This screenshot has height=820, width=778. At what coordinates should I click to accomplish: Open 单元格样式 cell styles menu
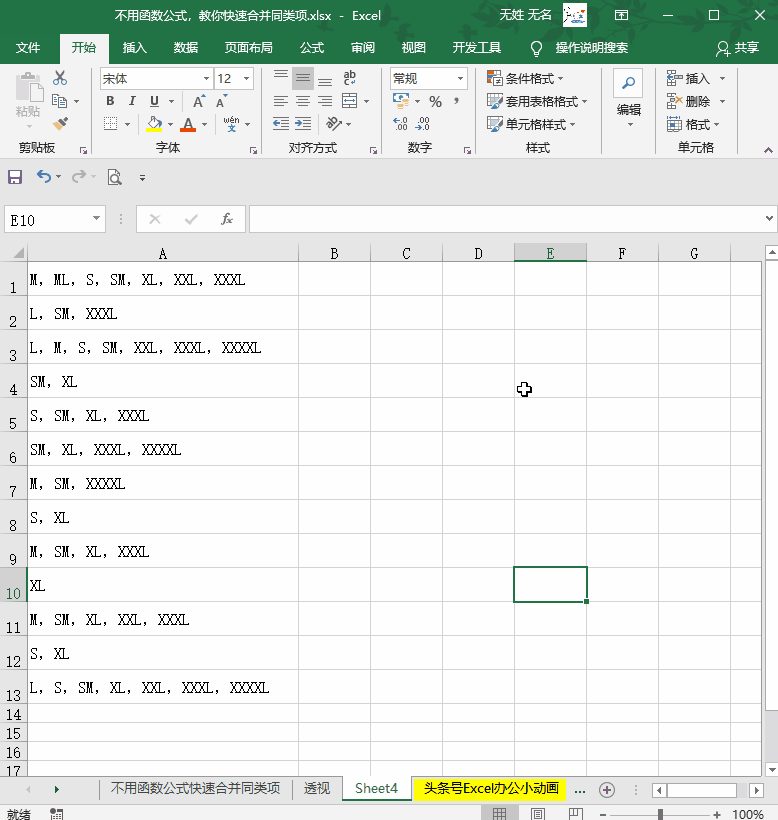[531, 124]
